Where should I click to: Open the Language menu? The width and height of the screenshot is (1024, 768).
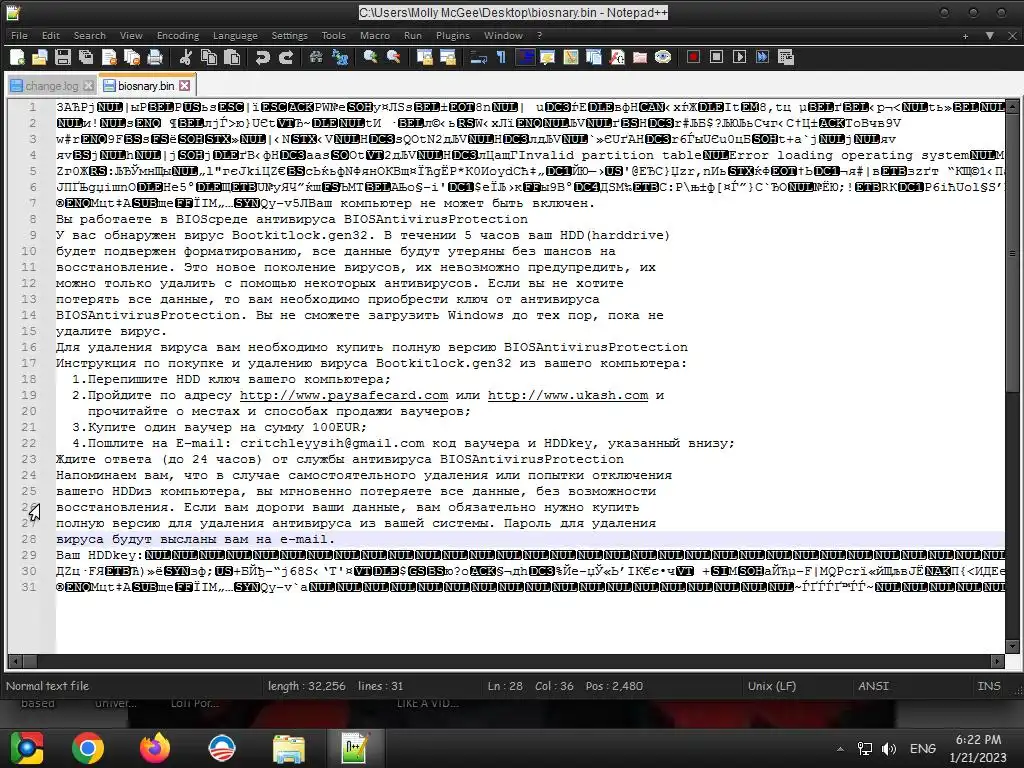click(x=235, y=35)
